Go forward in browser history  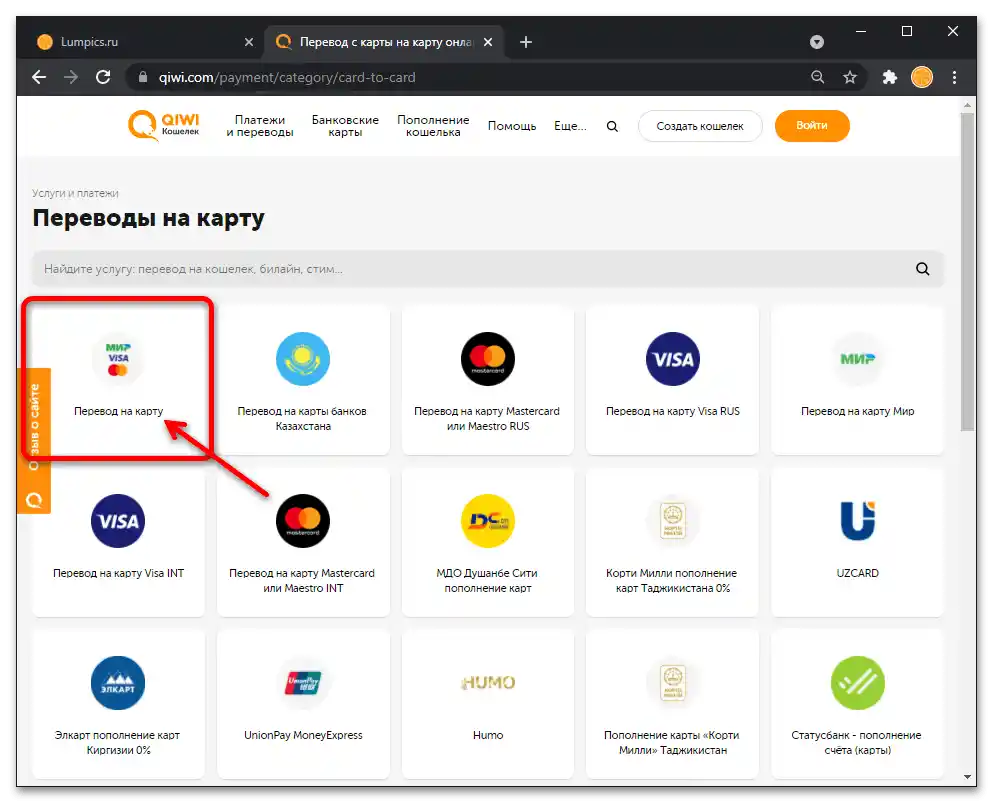[x=71, y=77]
